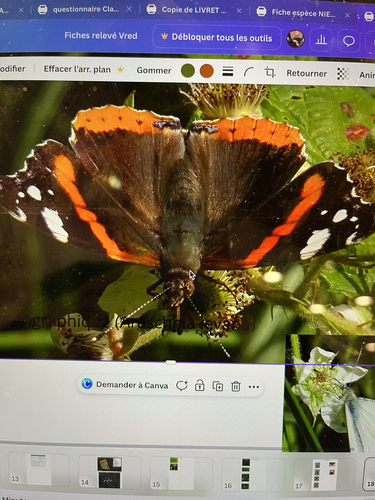Pick the orange color swatch

point(207,71)
